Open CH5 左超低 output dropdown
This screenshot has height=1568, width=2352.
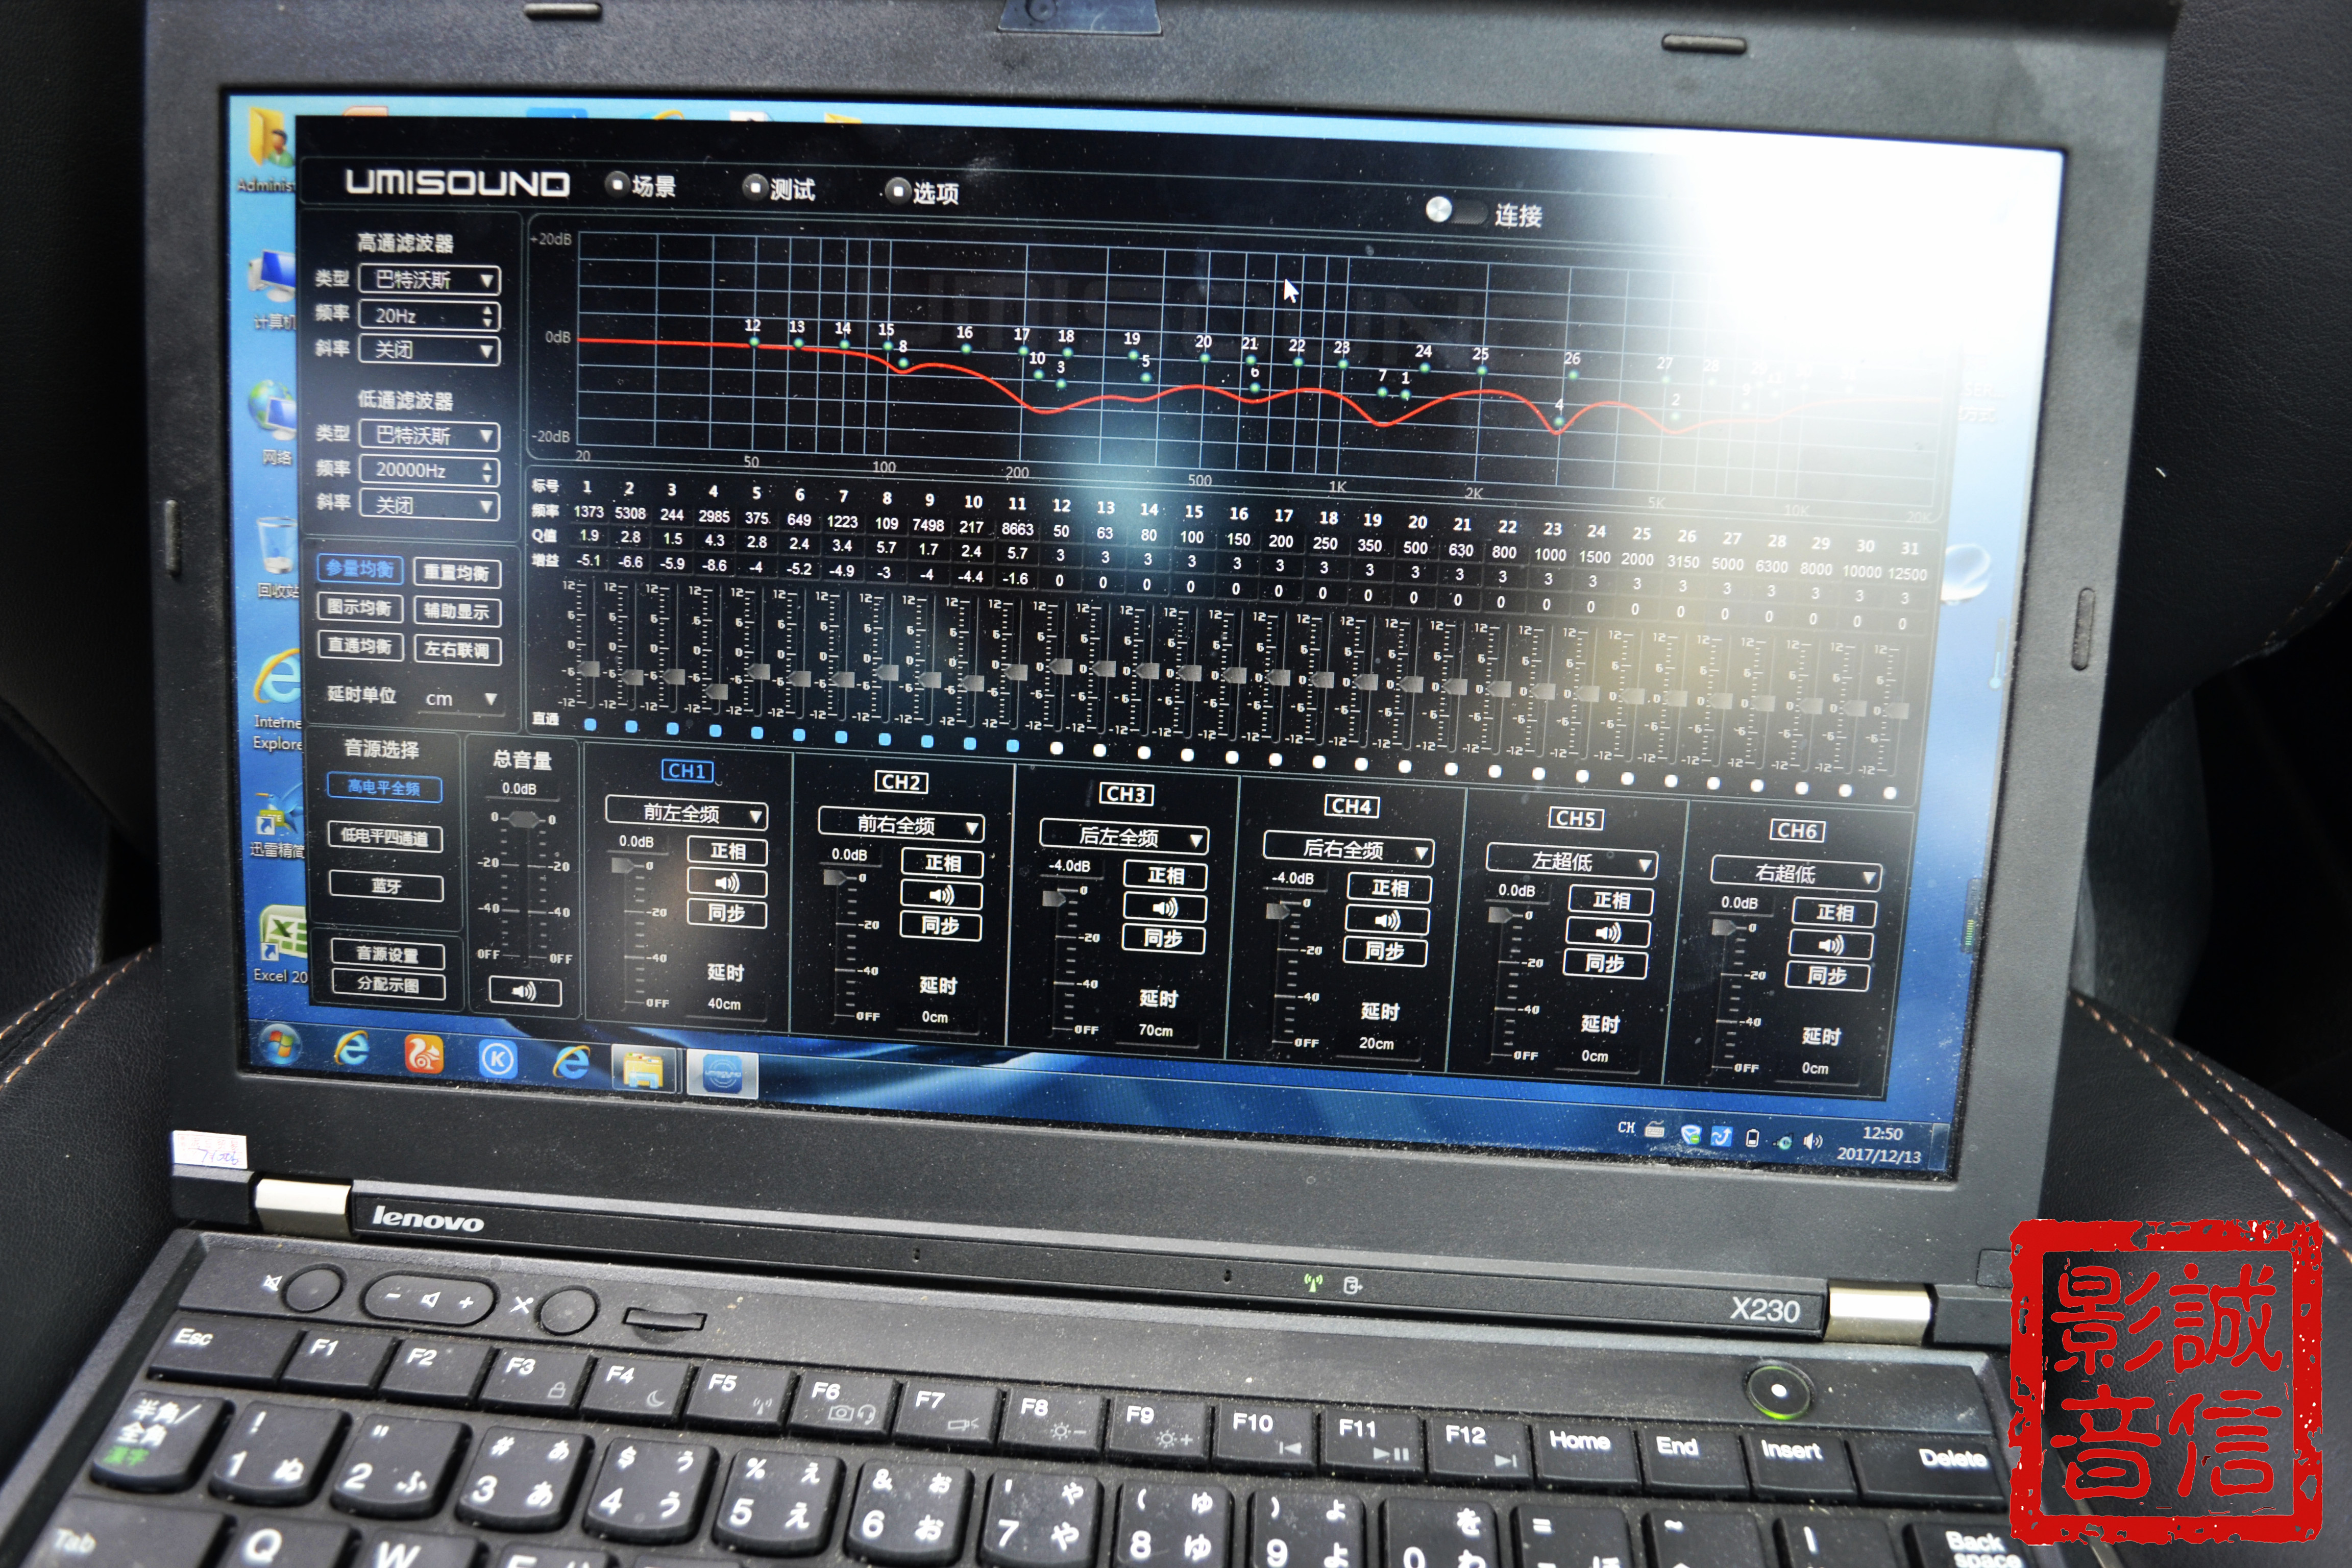pyautogui.click(x=1571, y=861)
